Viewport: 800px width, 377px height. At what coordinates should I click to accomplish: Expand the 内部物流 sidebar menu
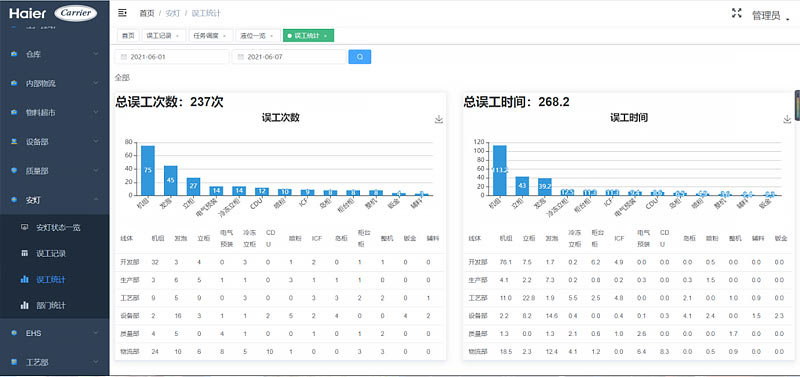click(x=55, y=83)
